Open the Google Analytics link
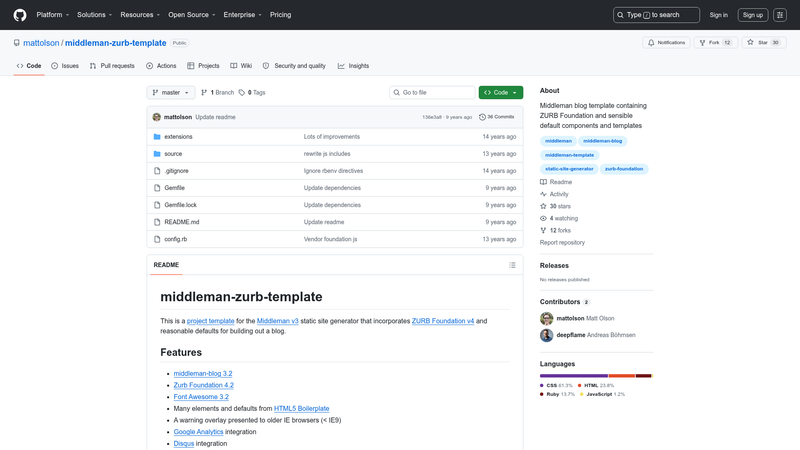The height and width of the screenshot is (450, 800). click(198, 432)
